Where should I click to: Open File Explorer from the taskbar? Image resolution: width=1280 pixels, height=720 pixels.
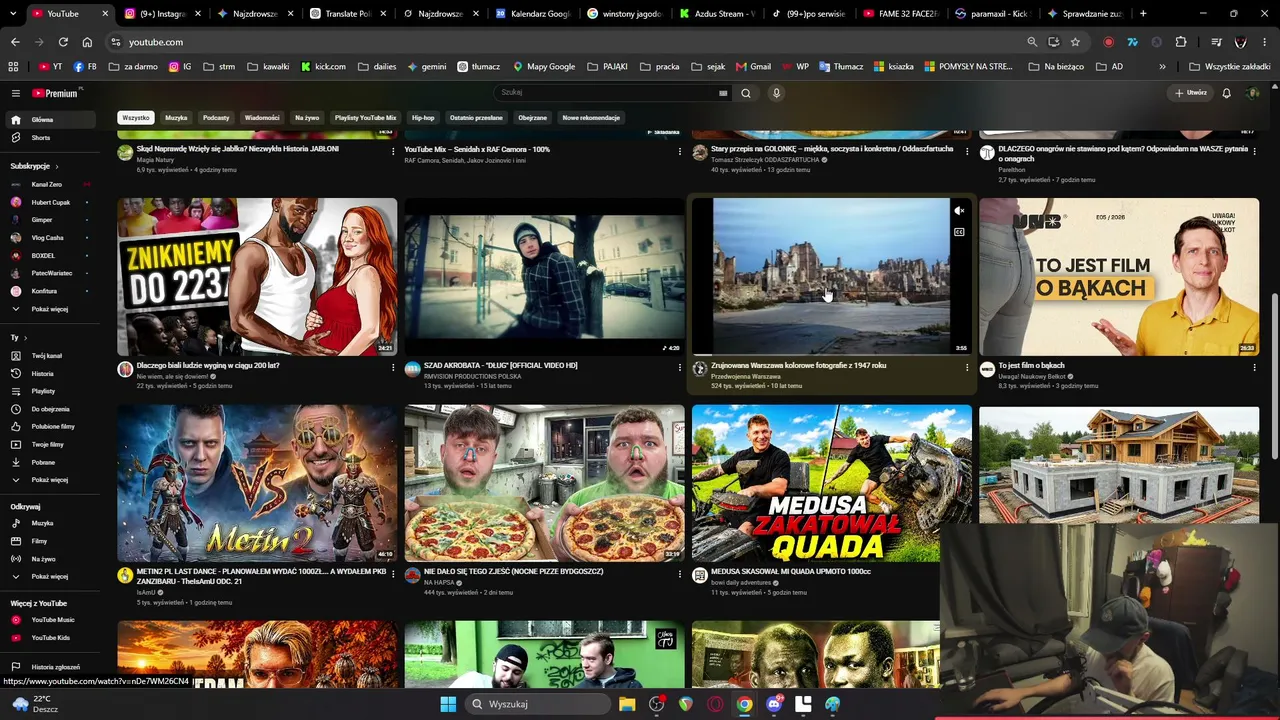627,704
